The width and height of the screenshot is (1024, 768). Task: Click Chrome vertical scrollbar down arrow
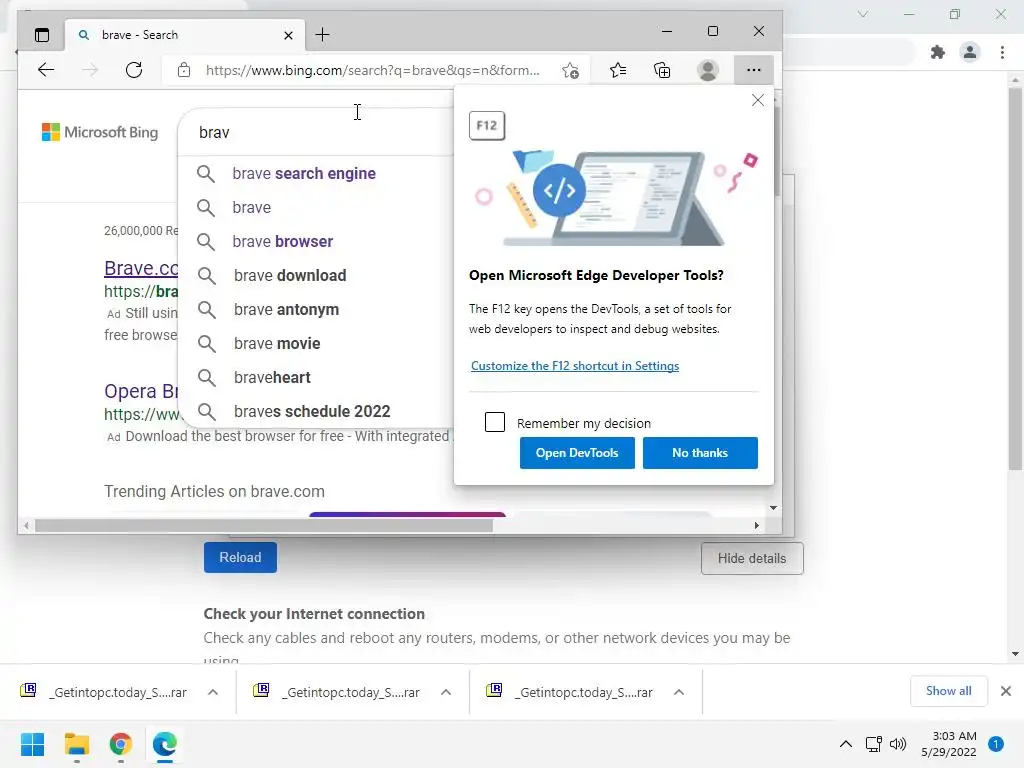(1015, 654)
